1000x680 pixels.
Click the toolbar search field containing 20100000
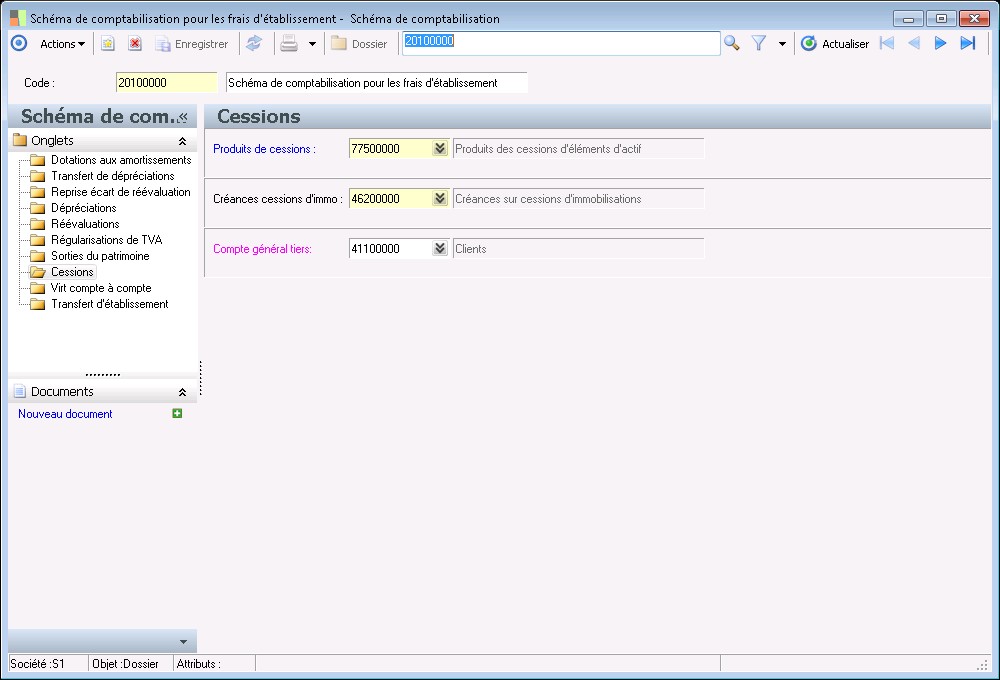(x=560, y=42)
